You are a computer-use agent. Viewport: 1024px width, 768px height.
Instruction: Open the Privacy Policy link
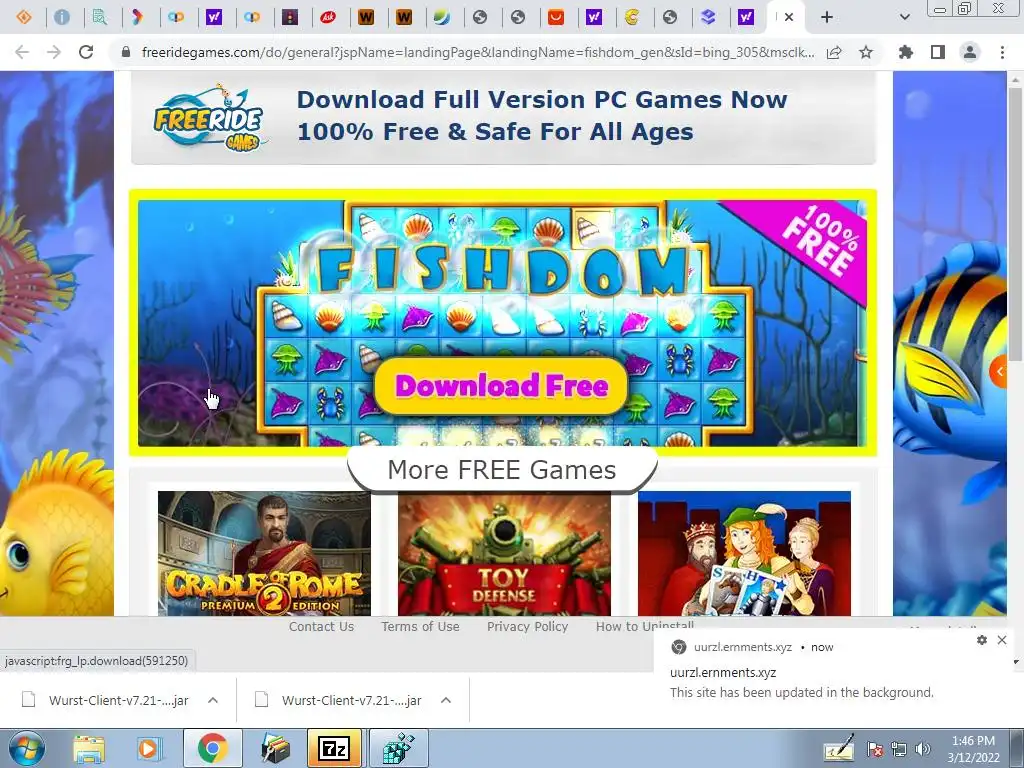coord(527,626)
